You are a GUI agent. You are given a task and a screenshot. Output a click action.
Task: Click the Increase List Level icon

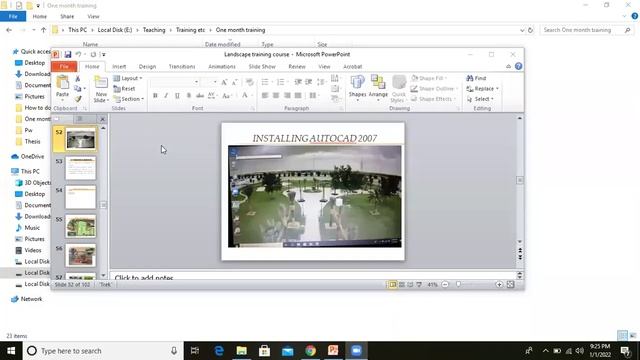[x=309, y=82]
